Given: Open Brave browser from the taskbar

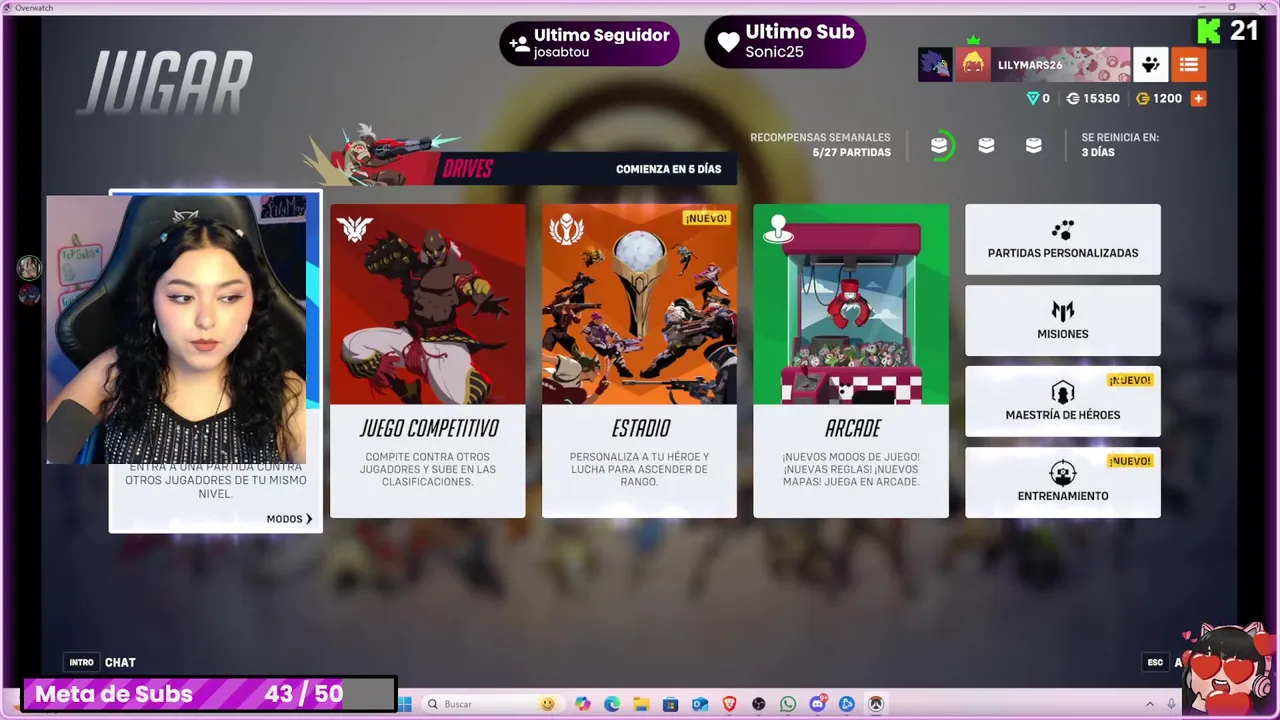Looking at the screenshot, I should (729, 704).
